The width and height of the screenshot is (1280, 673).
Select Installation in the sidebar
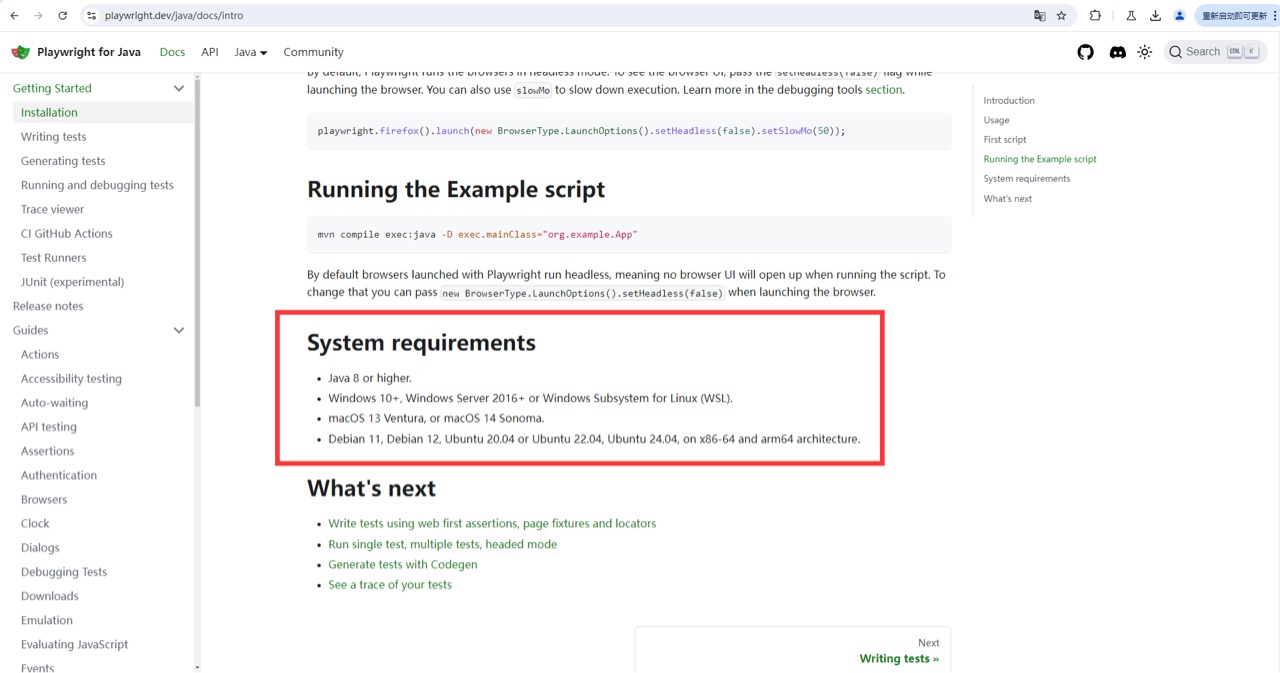pyautogui.click(x=103, y=113)
